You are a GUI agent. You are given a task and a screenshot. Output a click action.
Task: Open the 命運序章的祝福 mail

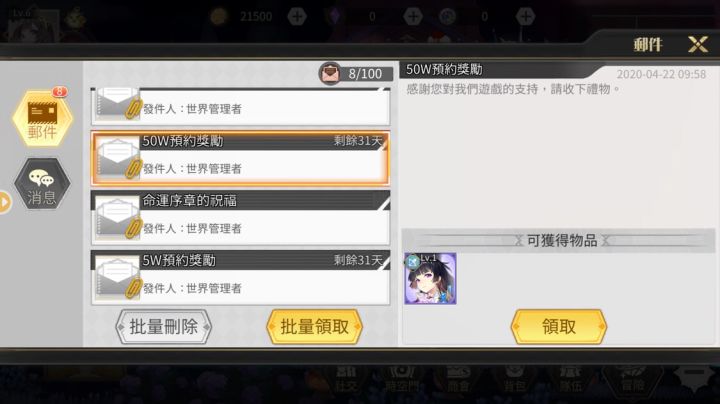click(x=241, y=218)
